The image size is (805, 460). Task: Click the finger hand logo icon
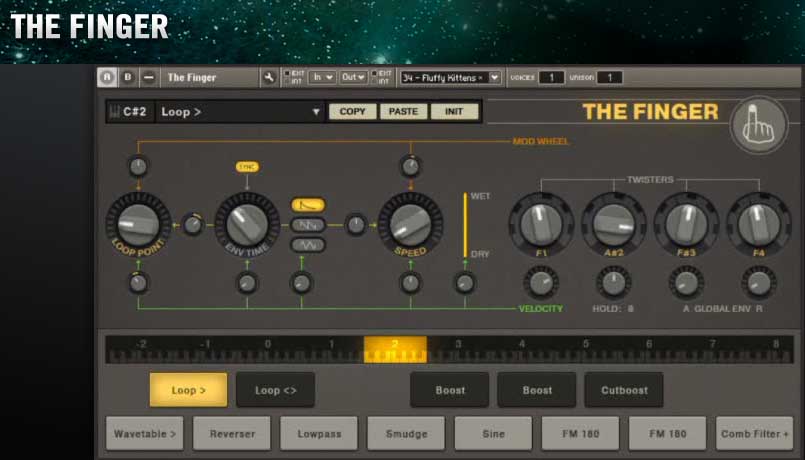coord(759,125)
